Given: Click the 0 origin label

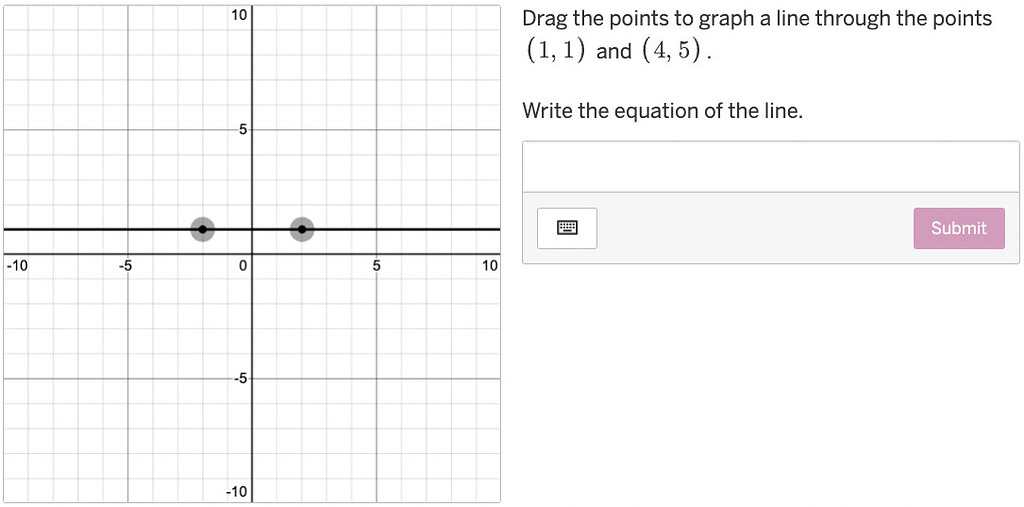Looking at the screenshot, I should point(243,266).
